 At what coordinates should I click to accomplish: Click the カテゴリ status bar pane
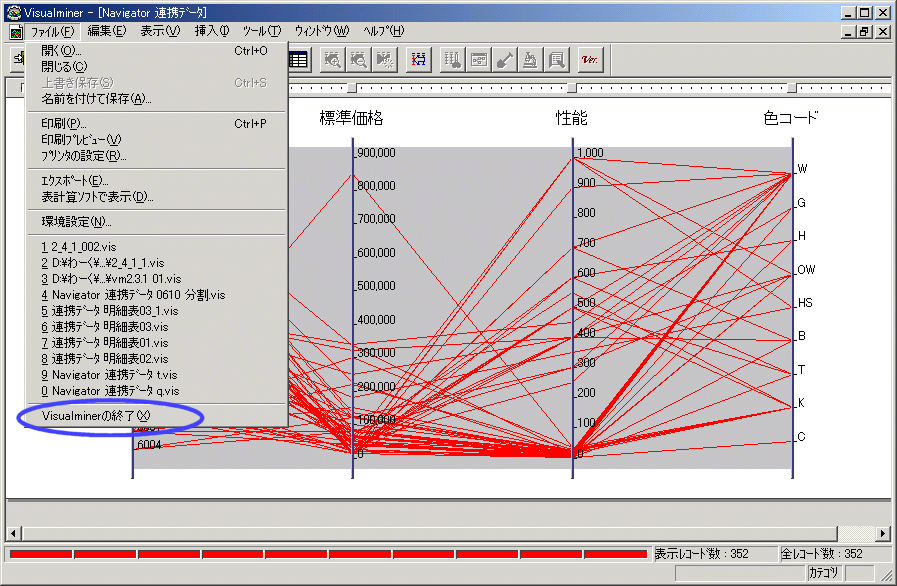coord(824,572)
